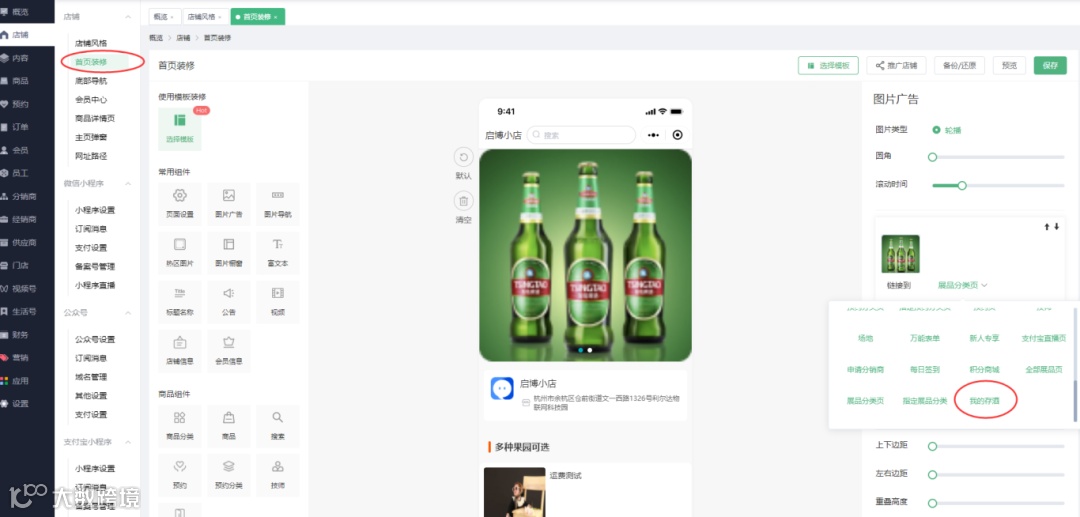Add the 预约分类 component
Screen dimensions: 1080x517
point(229,475)
